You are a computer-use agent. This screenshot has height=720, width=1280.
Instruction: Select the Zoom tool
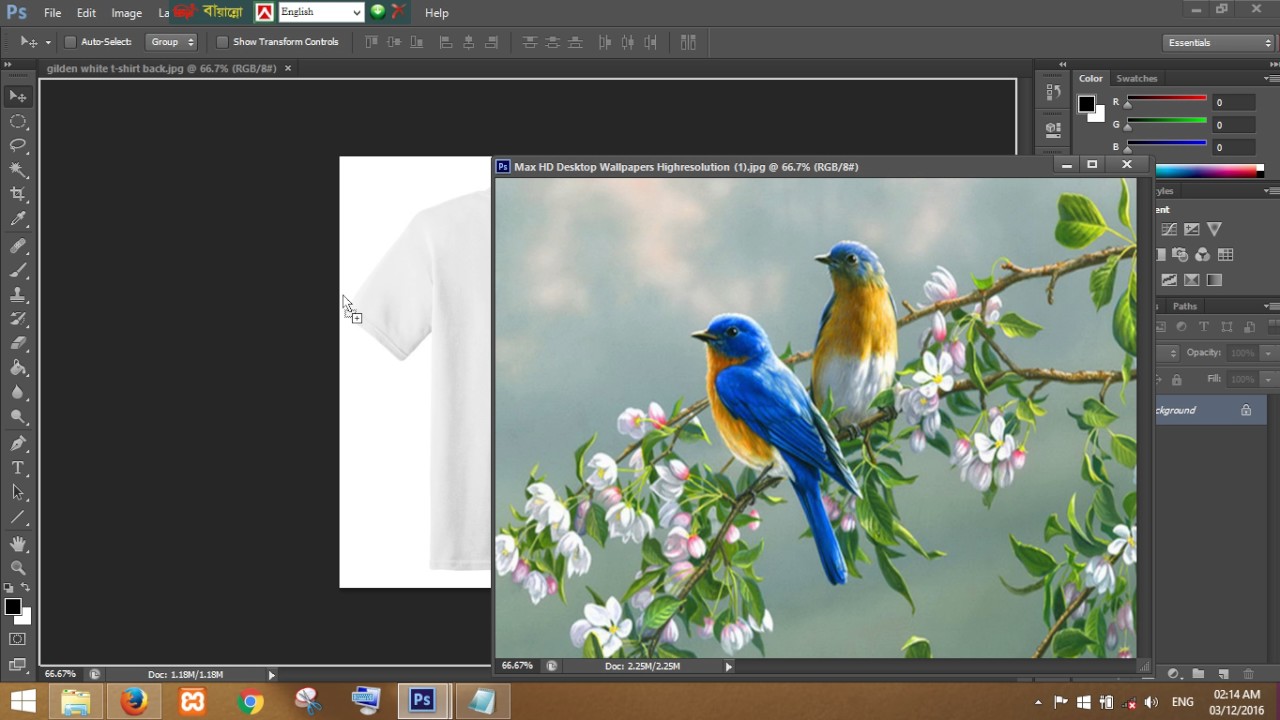18,568
